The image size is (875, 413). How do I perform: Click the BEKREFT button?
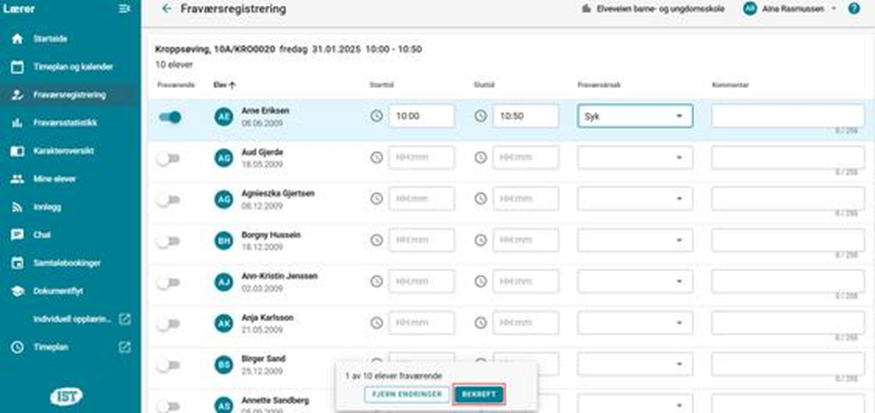click(478, 395)
